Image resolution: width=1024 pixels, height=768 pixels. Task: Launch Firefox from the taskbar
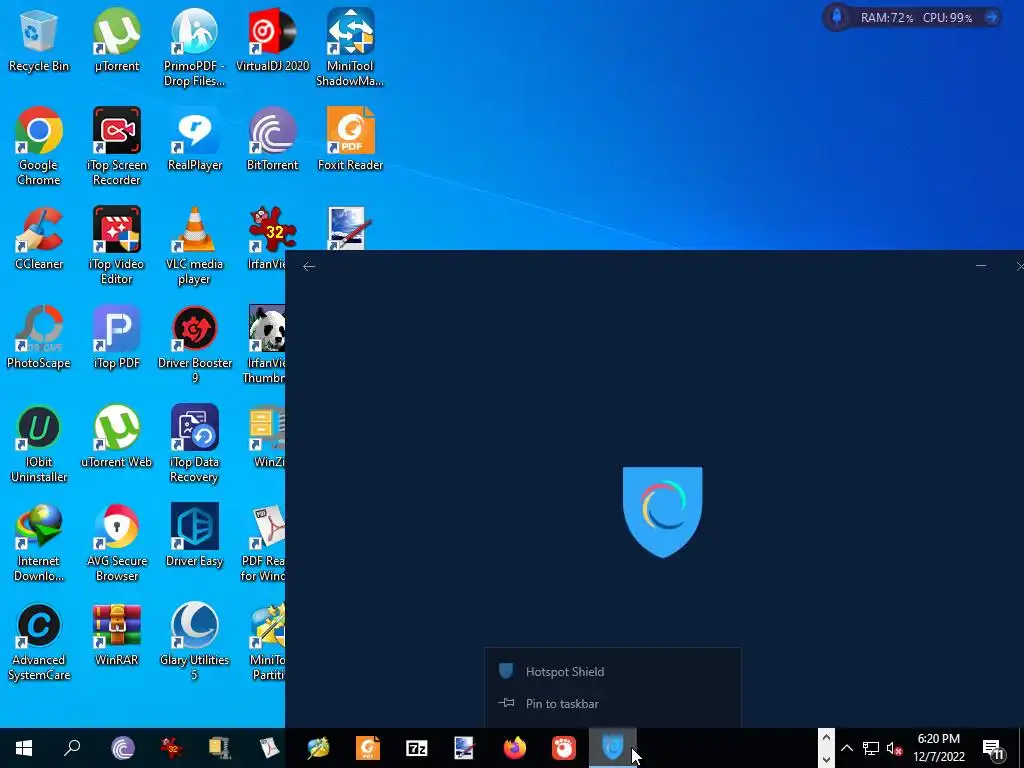(x=515, y=748)
